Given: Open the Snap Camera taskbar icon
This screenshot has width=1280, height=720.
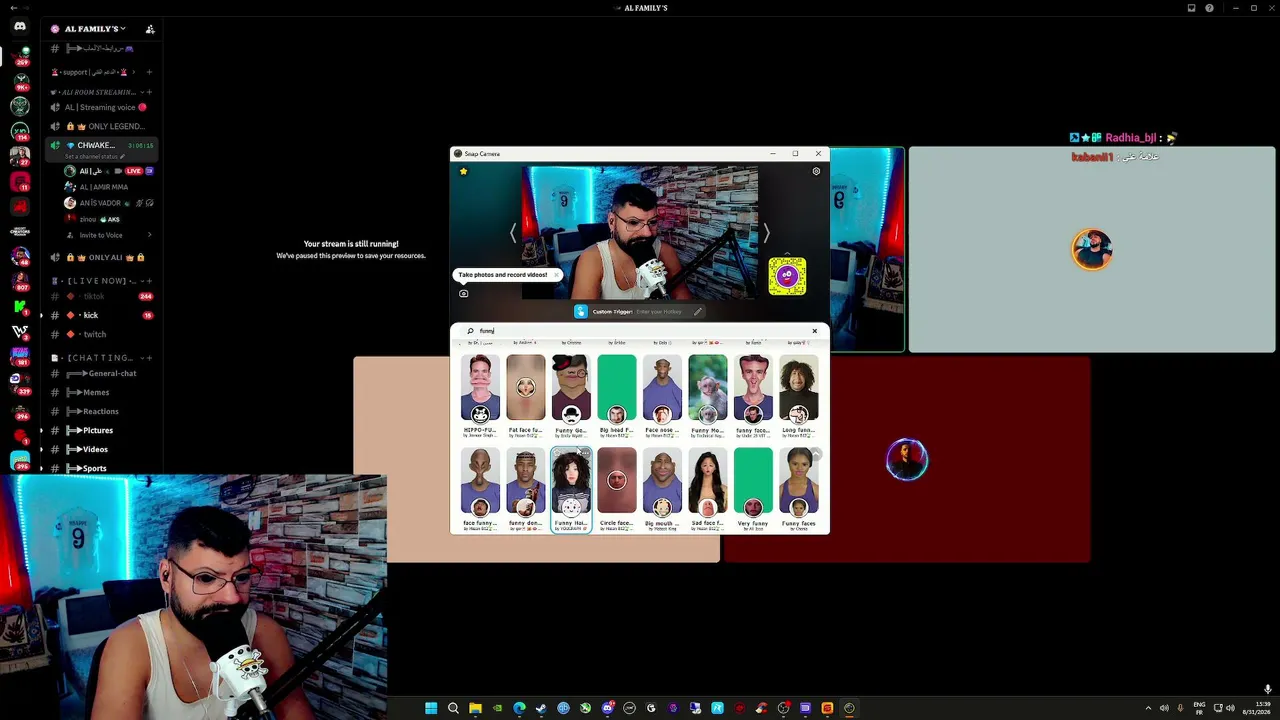Looking at the screenshot, I should pyautogui.click(x=849, y=708).
